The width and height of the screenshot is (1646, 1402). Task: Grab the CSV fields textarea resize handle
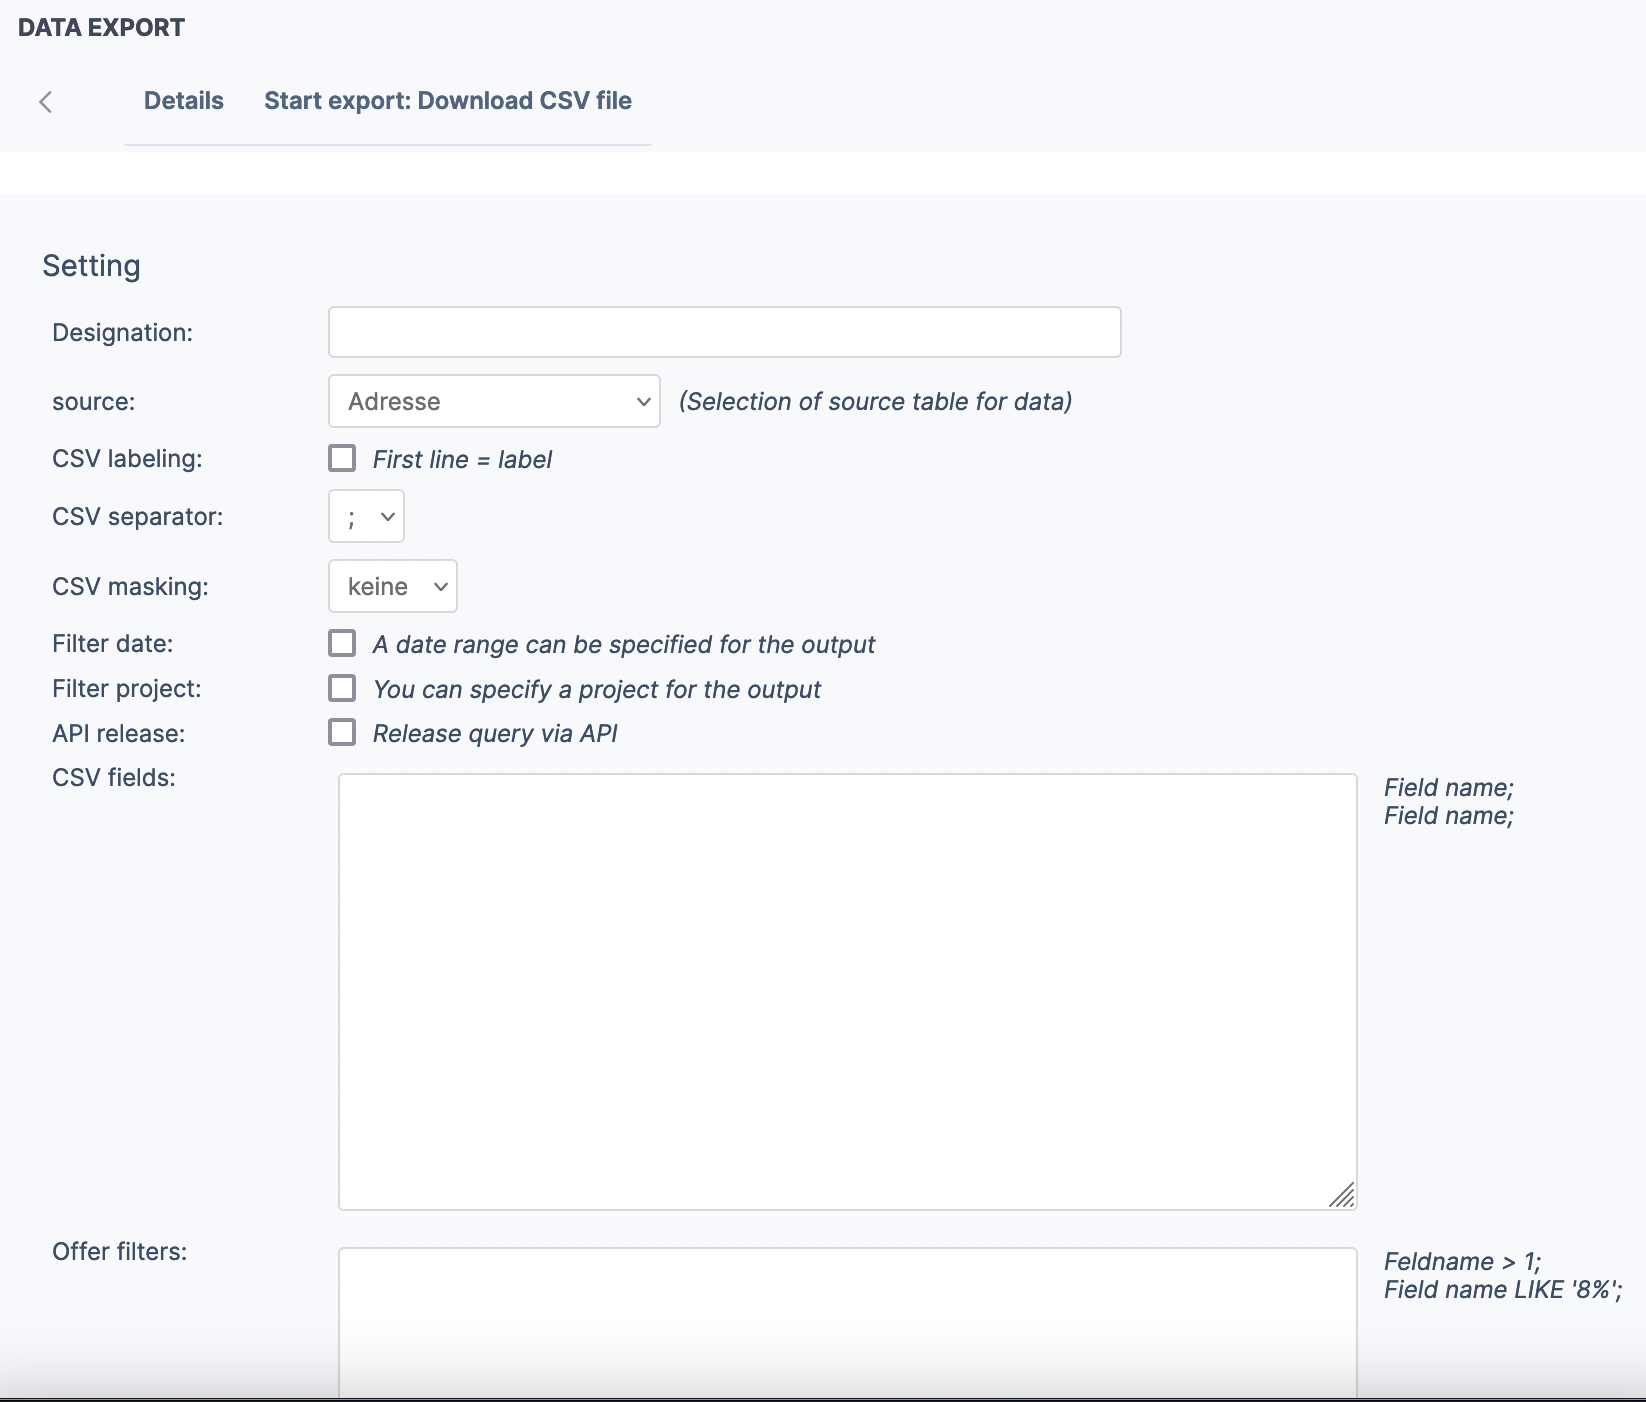(x=1343, y=1196)
